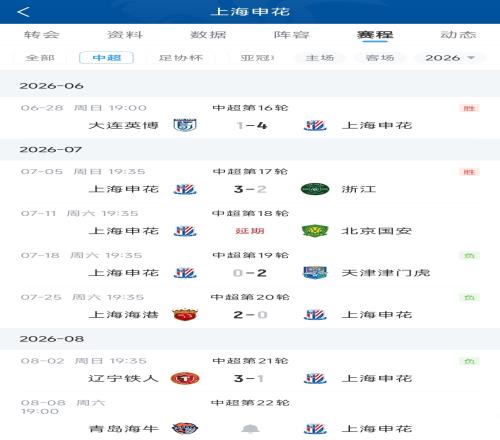Open the 天津津门虎 team crest
This screenshot has width=500, height=440.
pyautogui.click(x=315, y=273)
